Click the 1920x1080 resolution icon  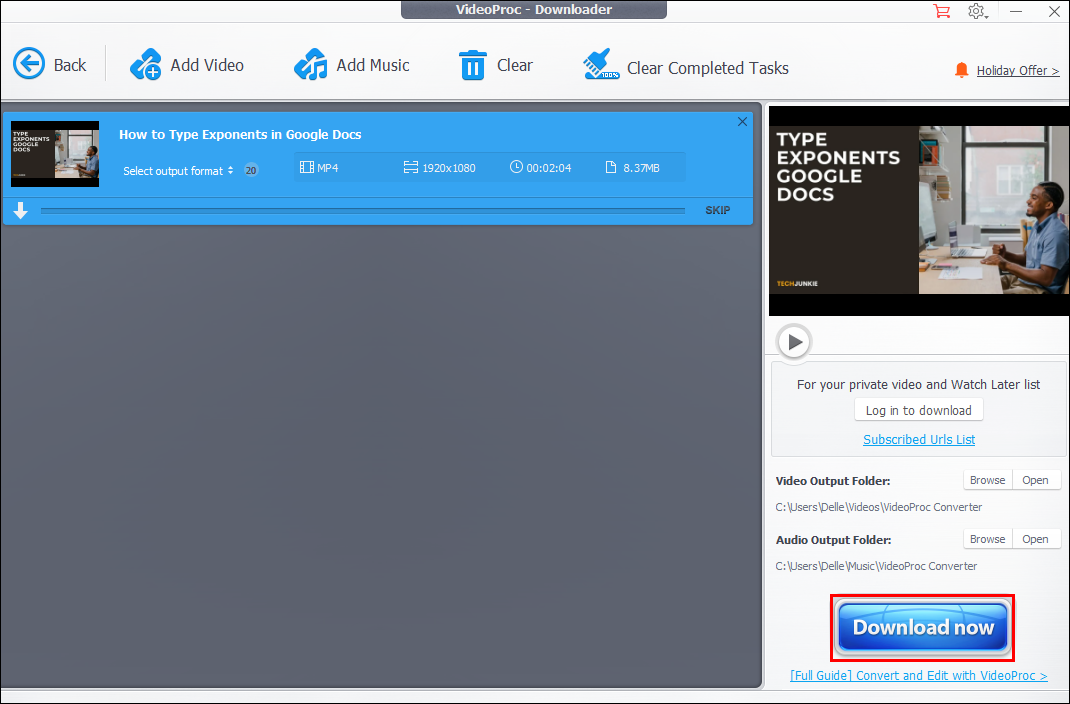[x=410, y=167]
